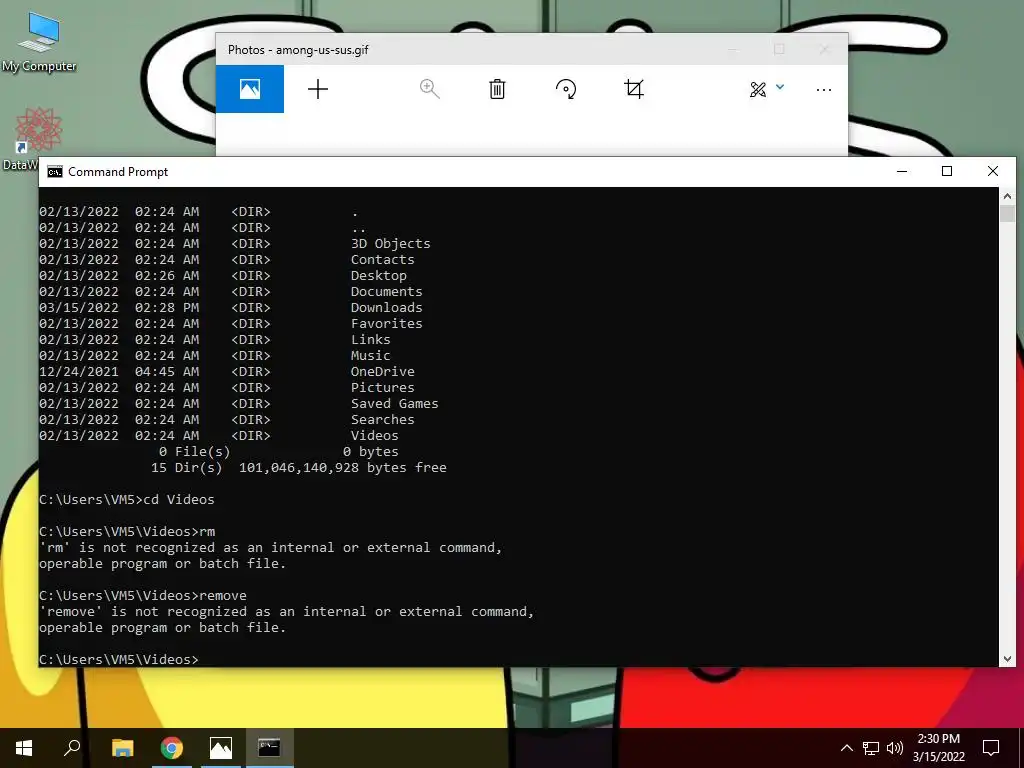Open the notification center icon
Screen dimensions: 1024x768
coord(991,748)
